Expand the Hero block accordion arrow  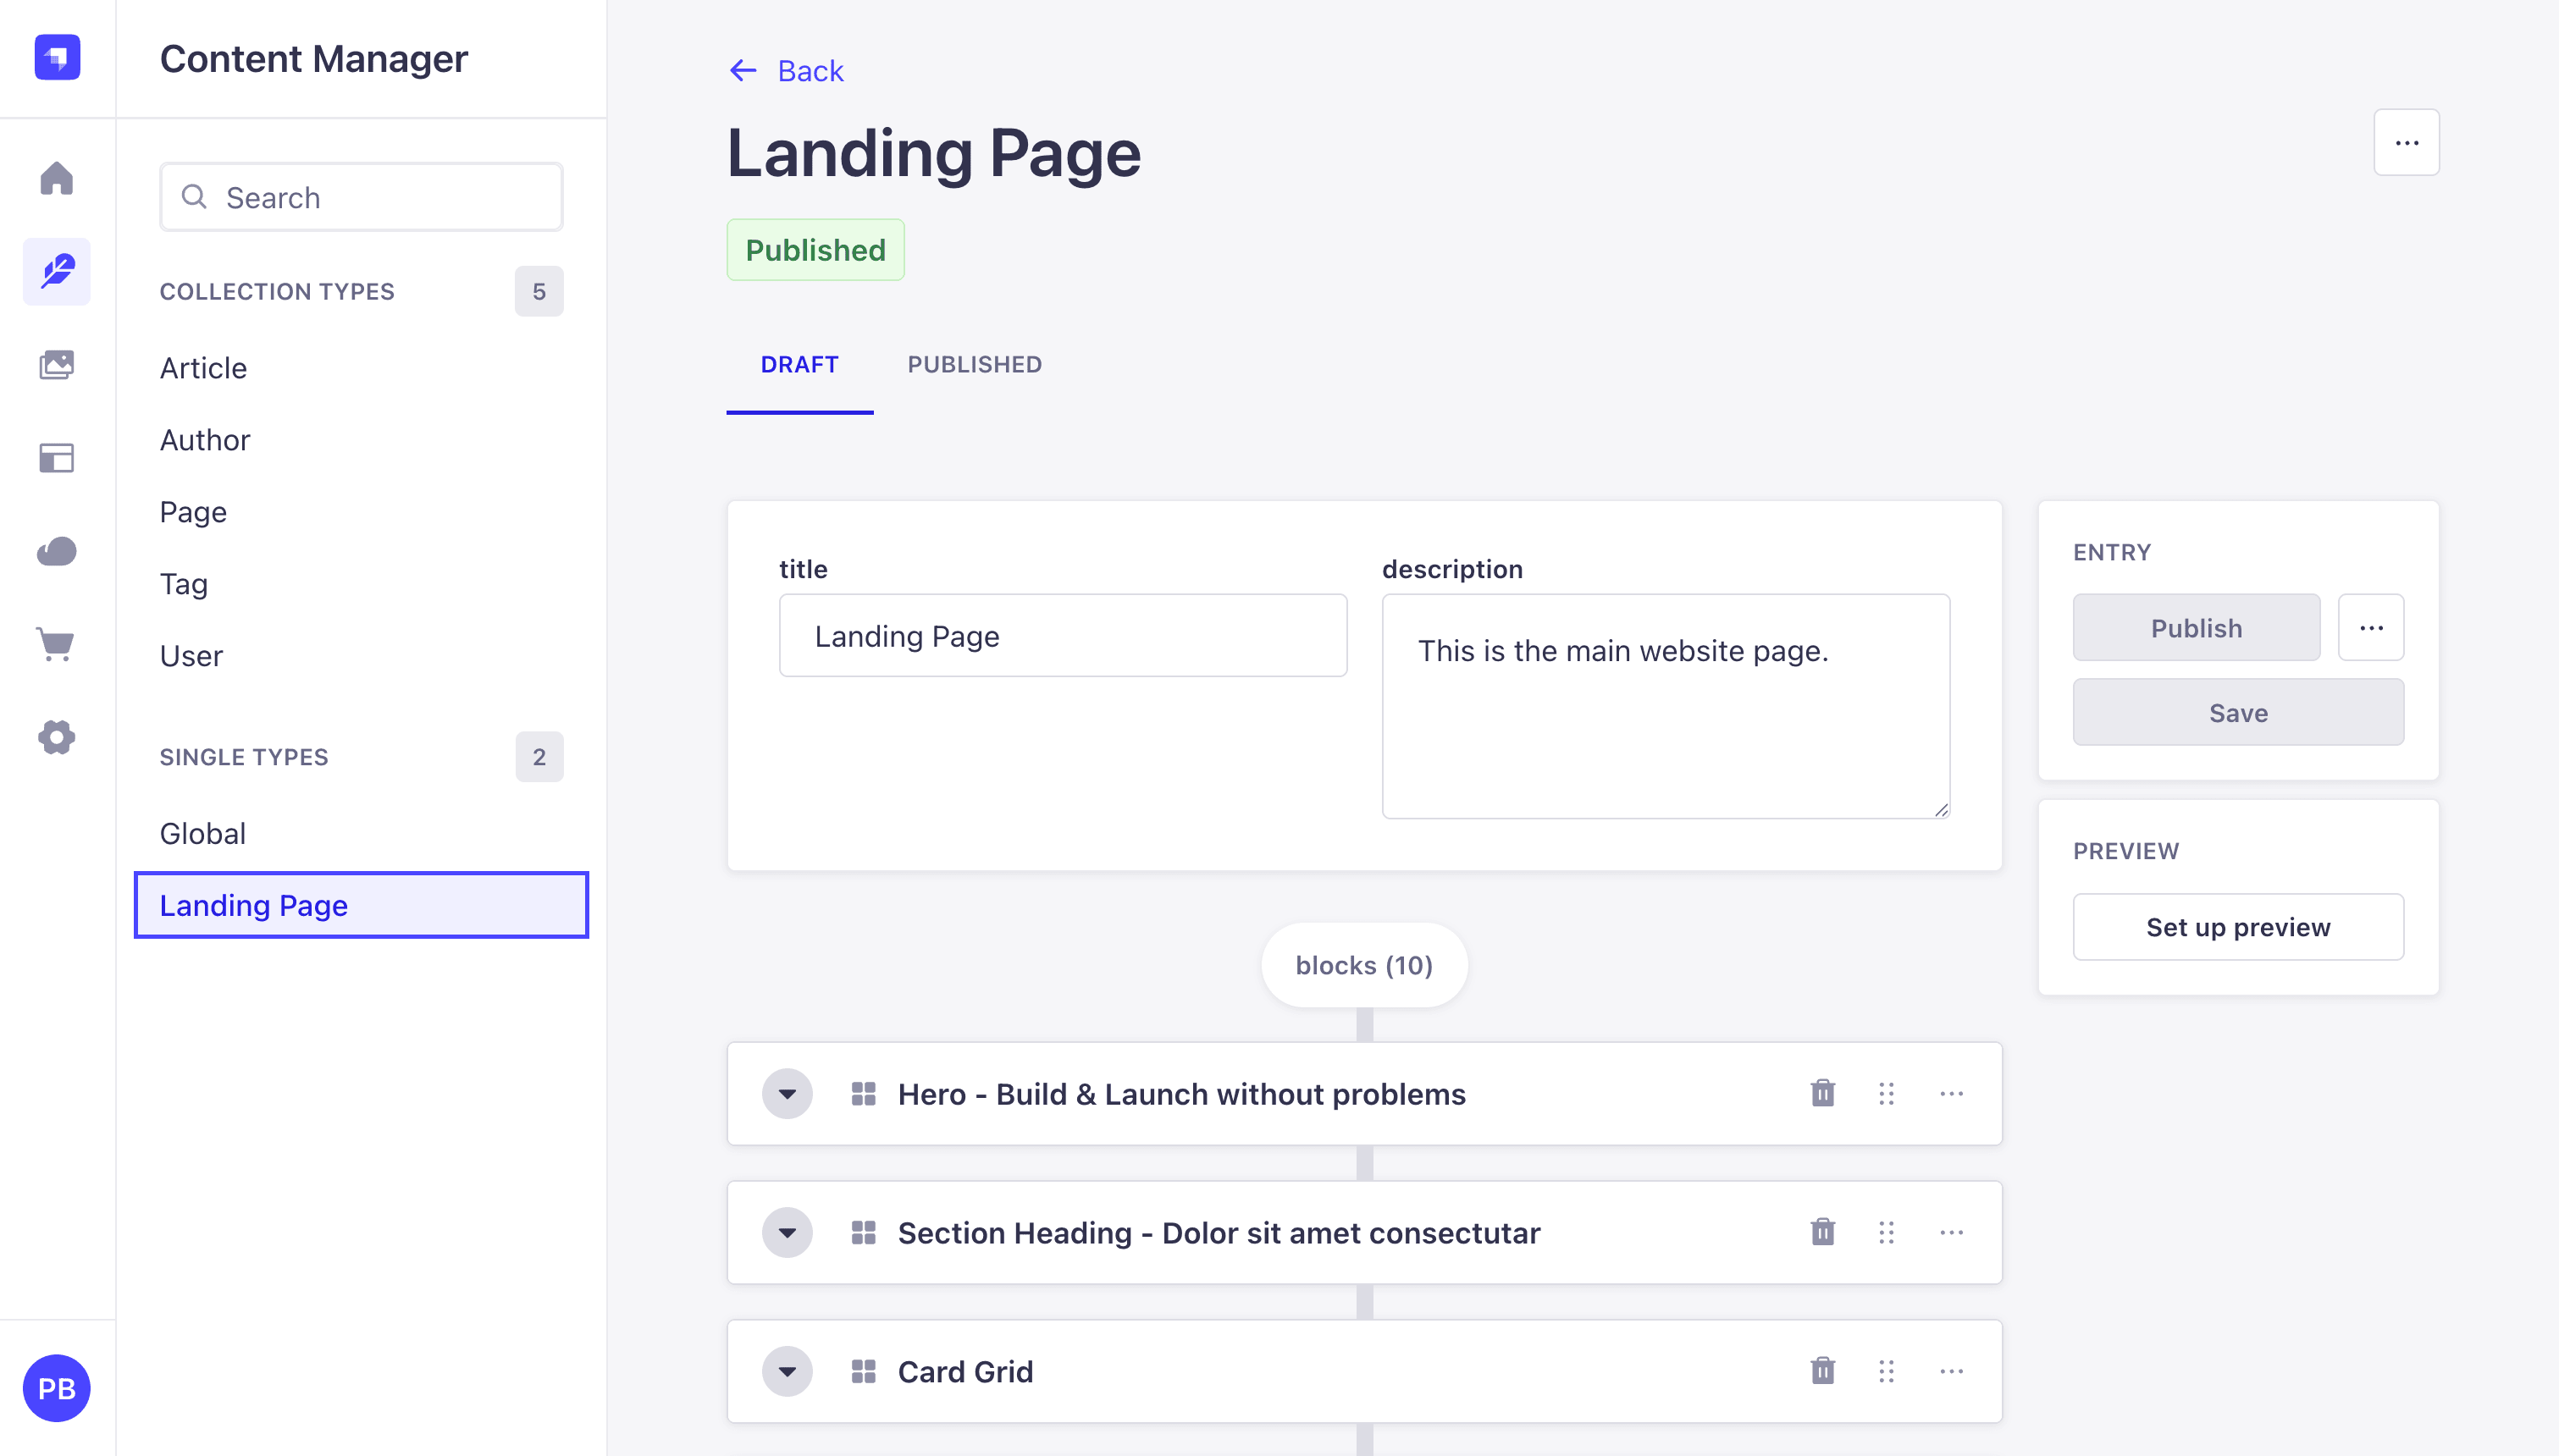[x=787, y=1093]
